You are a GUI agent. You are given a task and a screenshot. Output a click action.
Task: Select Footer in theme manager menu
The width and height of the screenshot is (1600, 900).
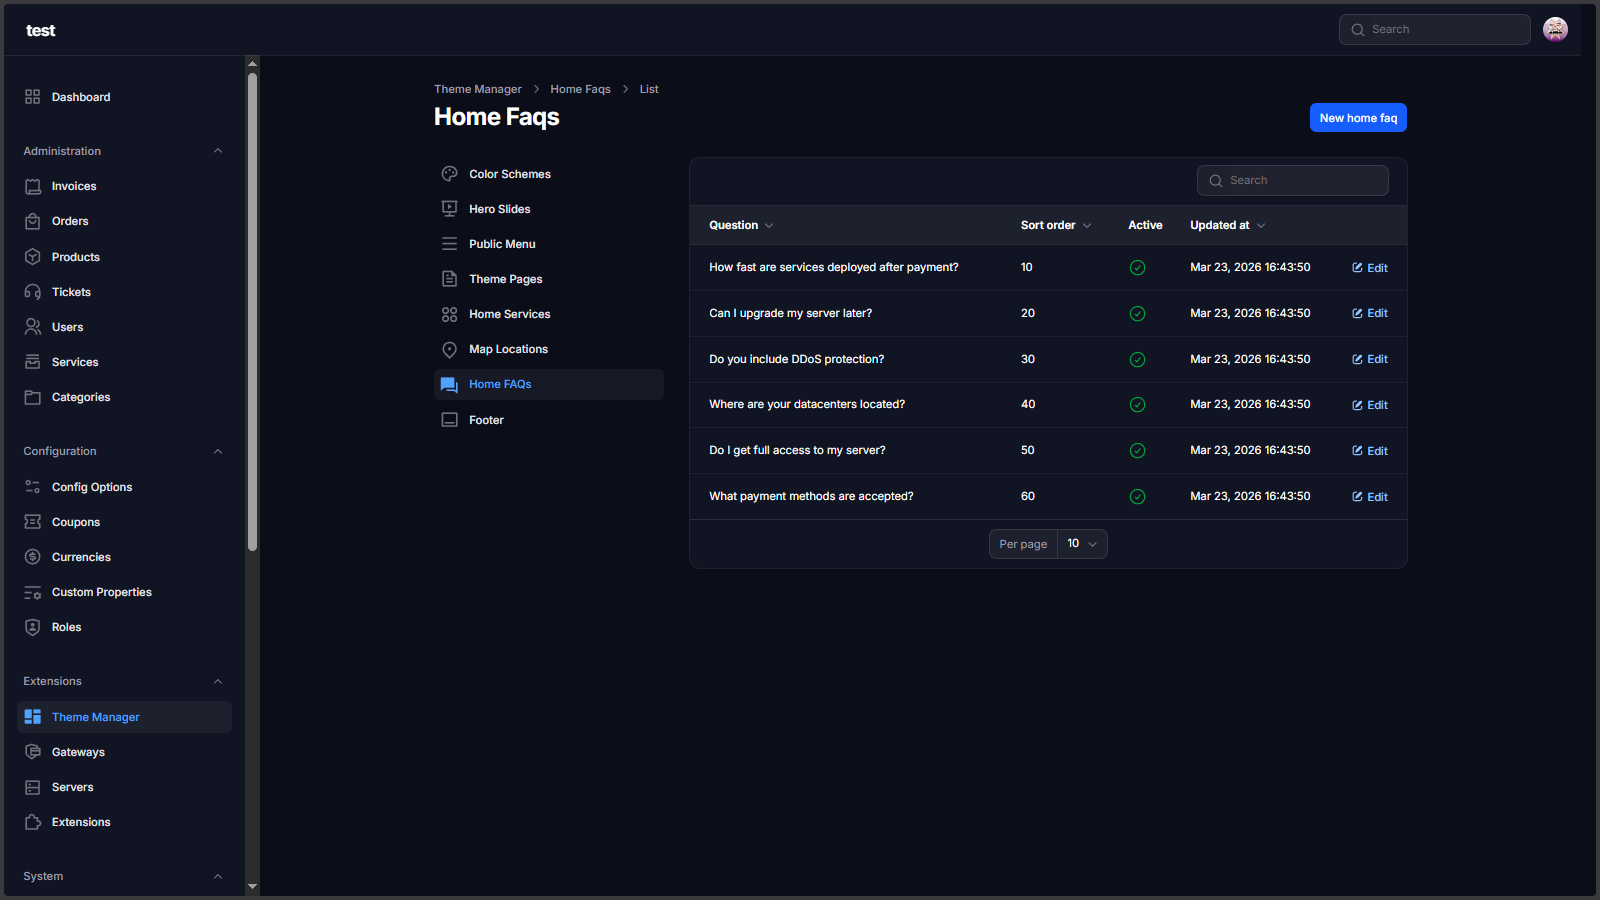(x=486, y=420)
